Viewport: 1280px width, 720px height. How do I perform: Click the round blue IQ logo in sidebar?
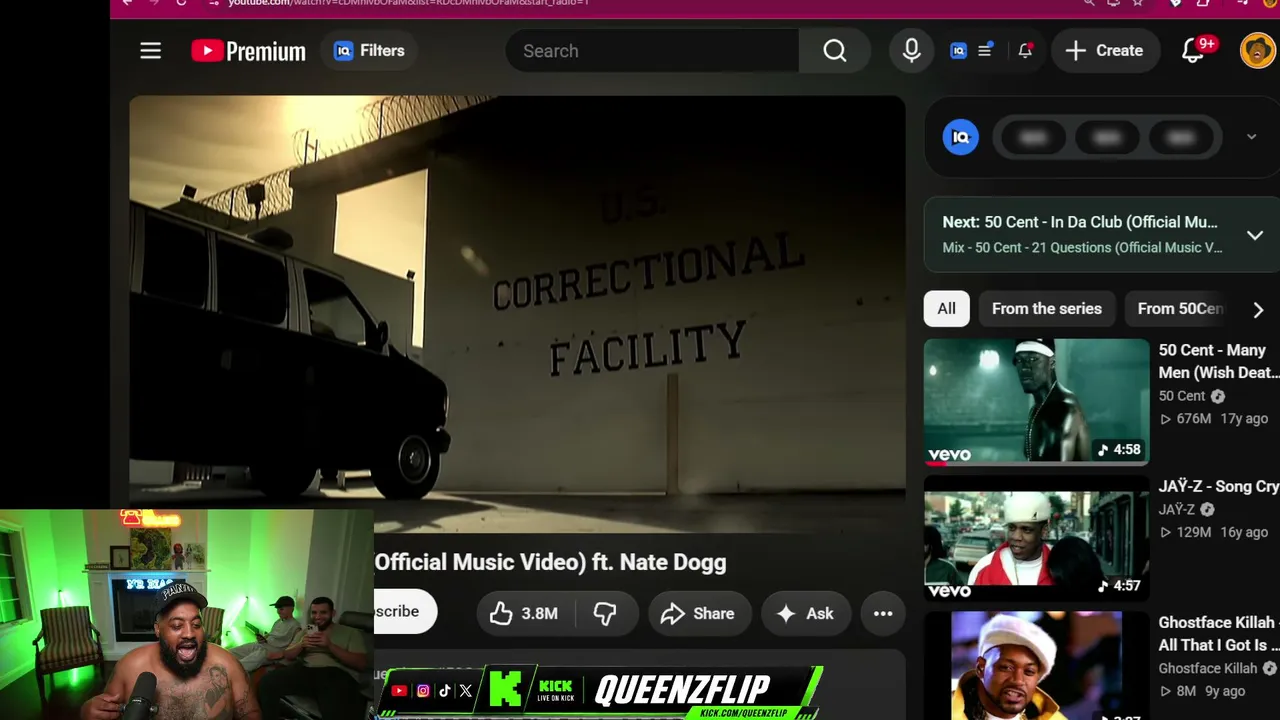(961, 137)
